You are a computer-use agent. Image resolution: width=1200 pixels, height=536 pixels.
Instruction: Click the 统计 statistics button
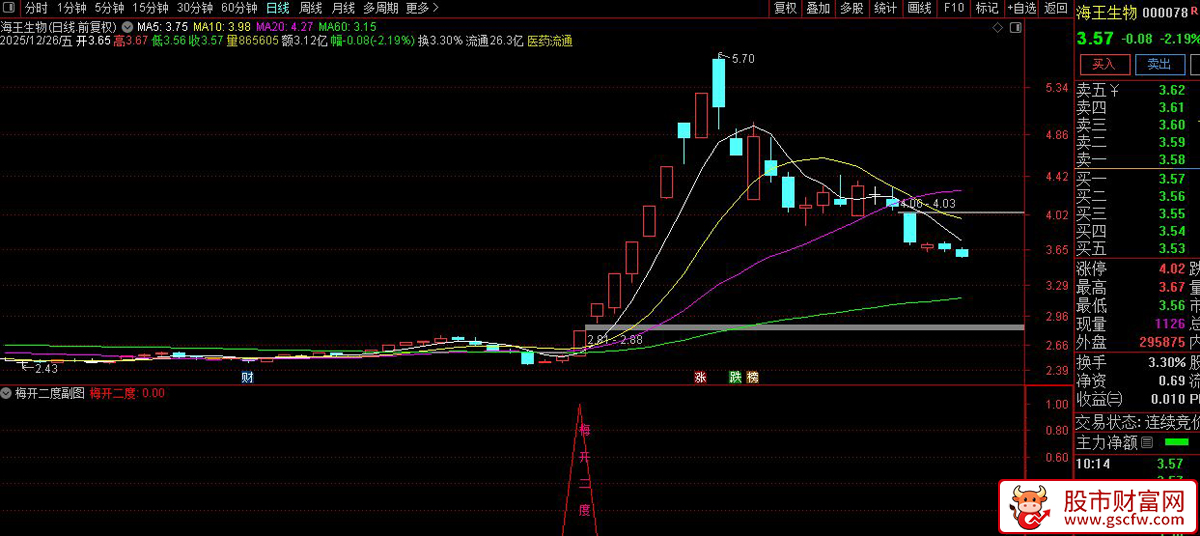coord(885,8)
